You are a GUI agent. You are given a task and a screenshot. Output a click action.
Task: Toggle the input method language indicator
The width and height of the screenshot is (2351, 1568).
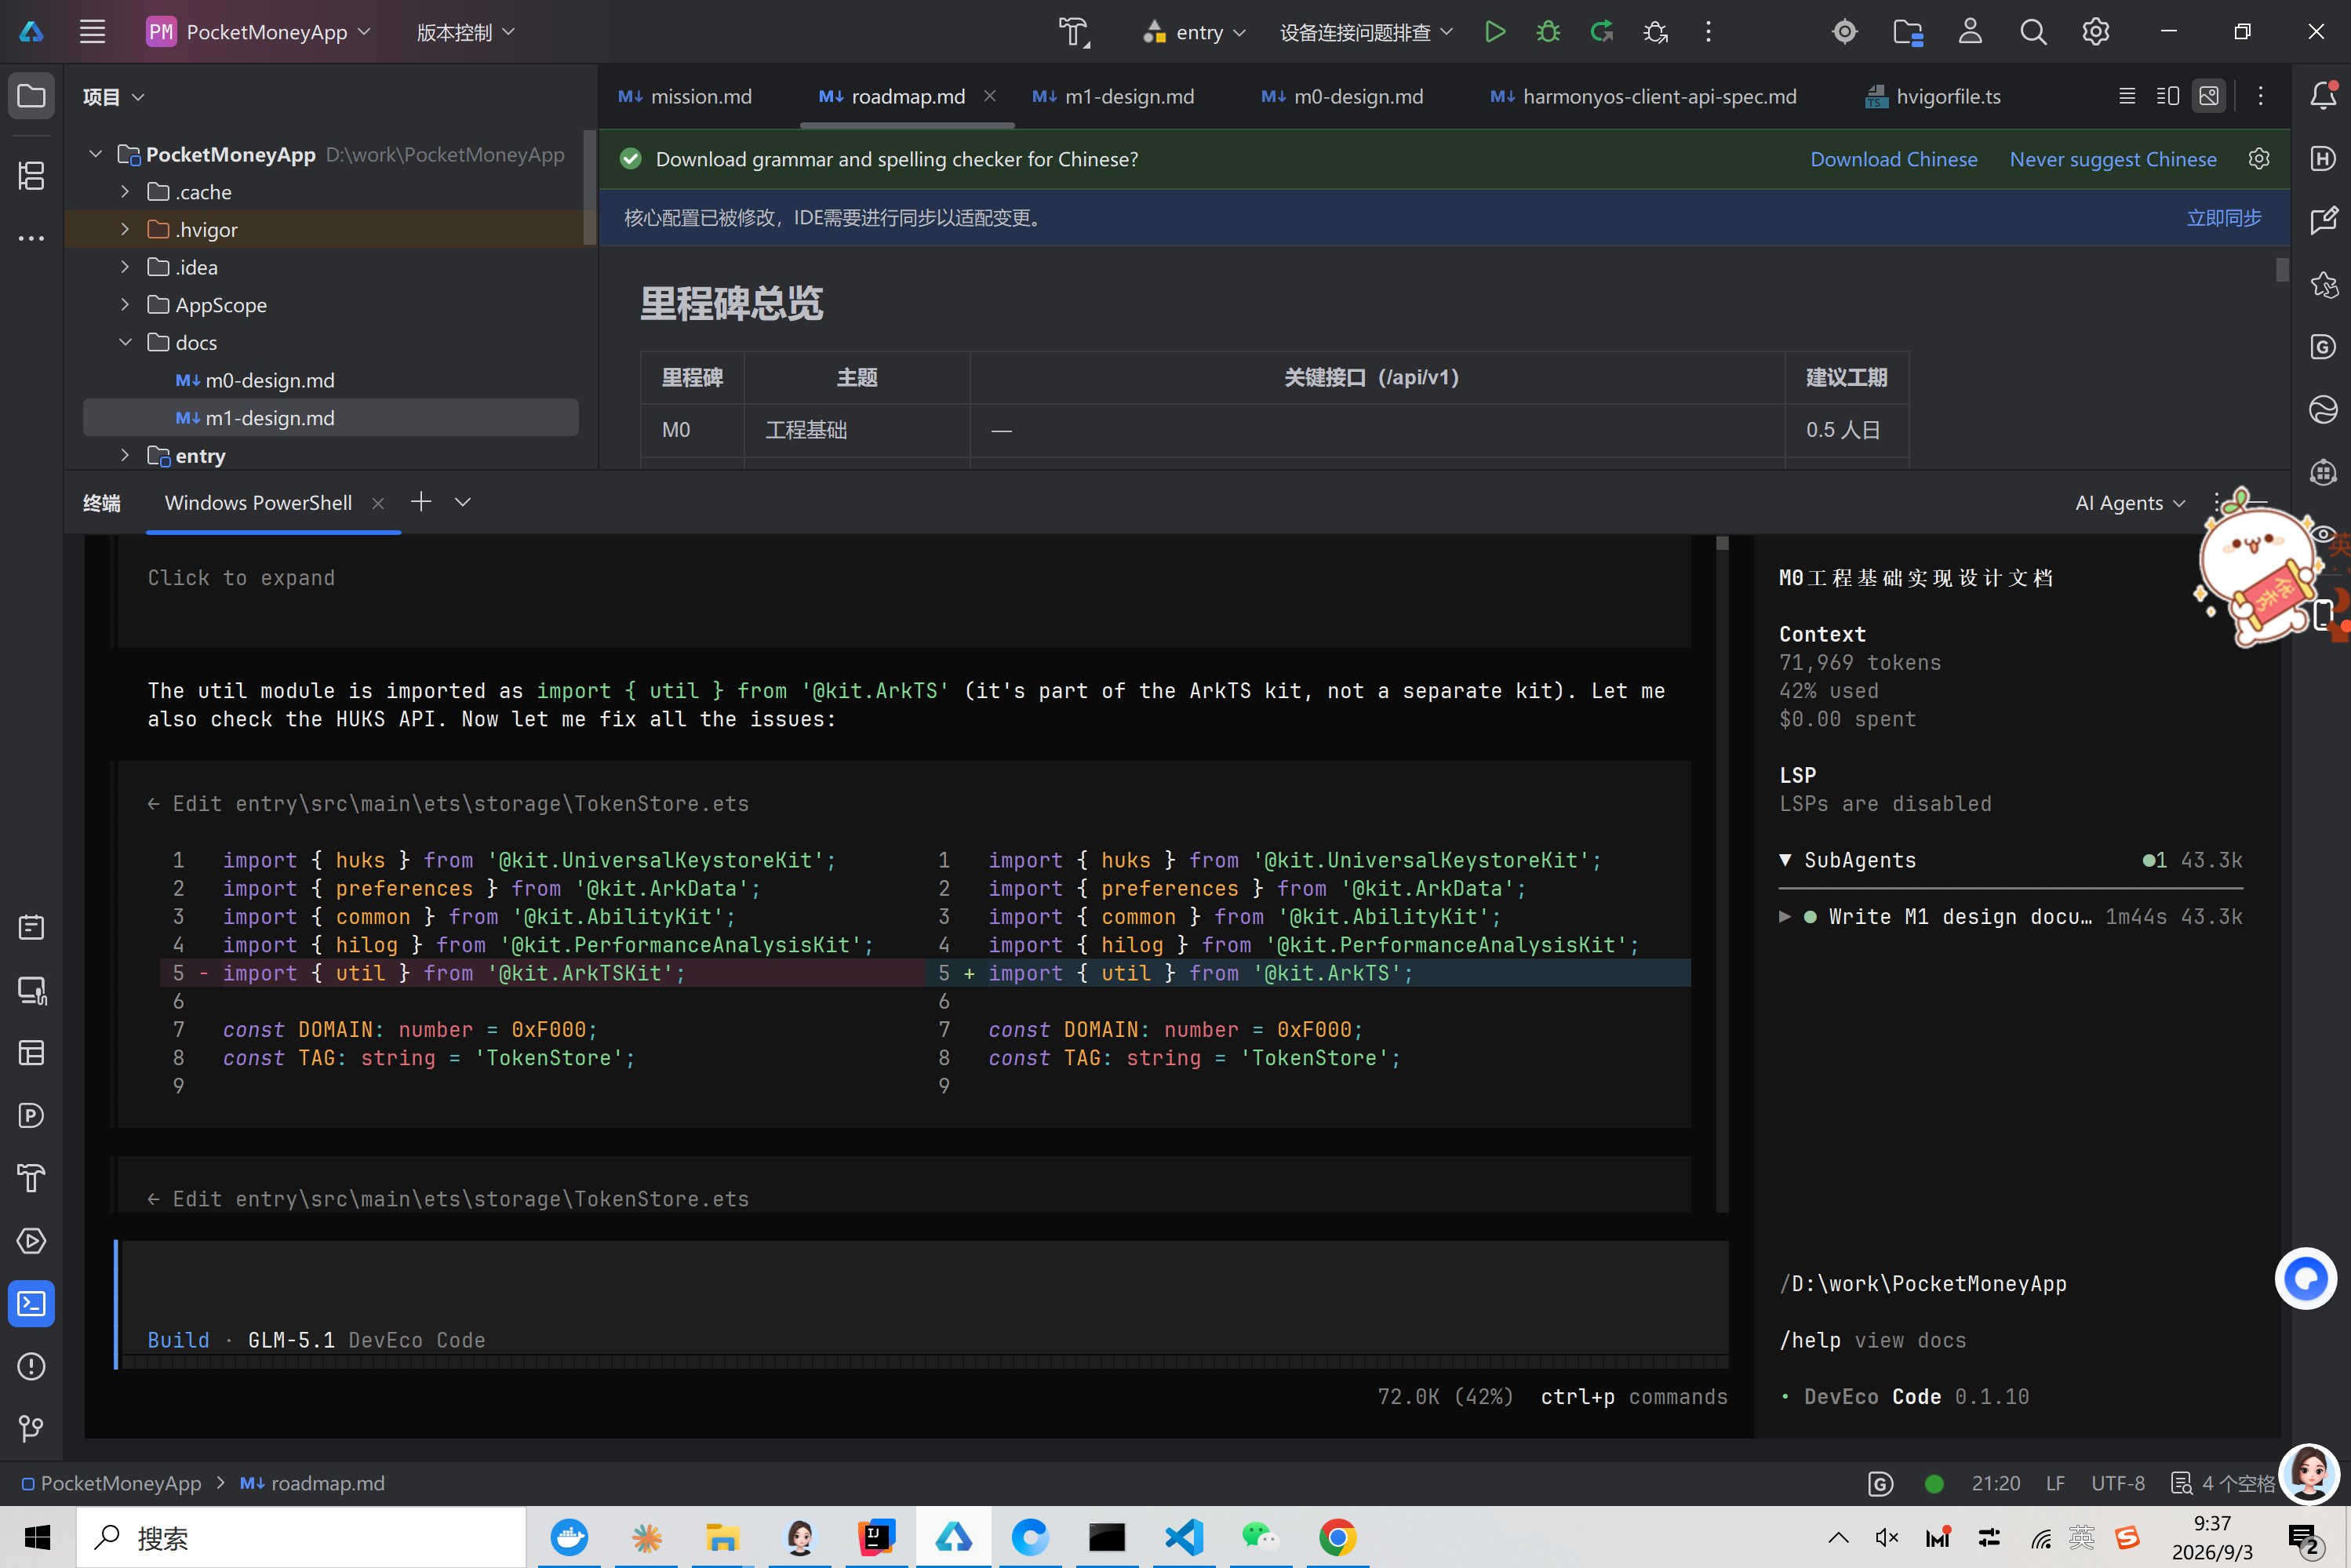pyautogui.click(x=2081, y=1538)
